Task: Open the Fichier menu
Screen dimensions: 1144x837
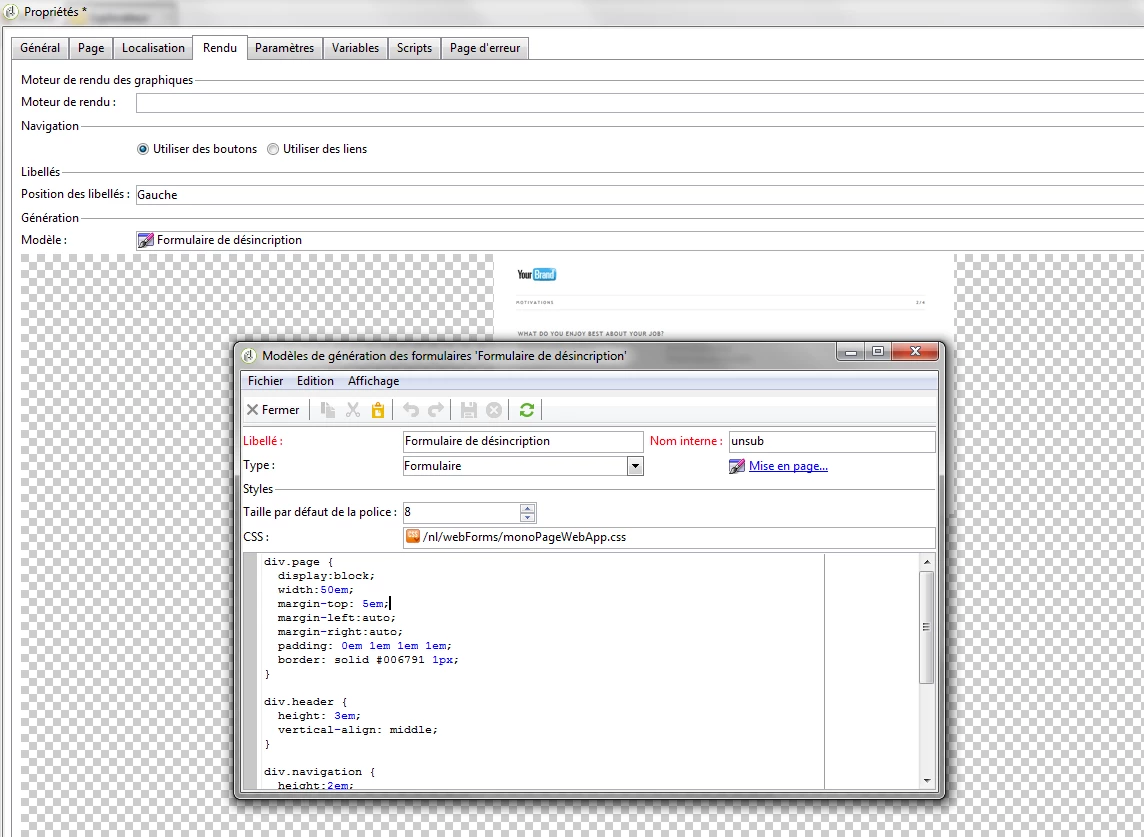Action: click(x=266, y=381)
